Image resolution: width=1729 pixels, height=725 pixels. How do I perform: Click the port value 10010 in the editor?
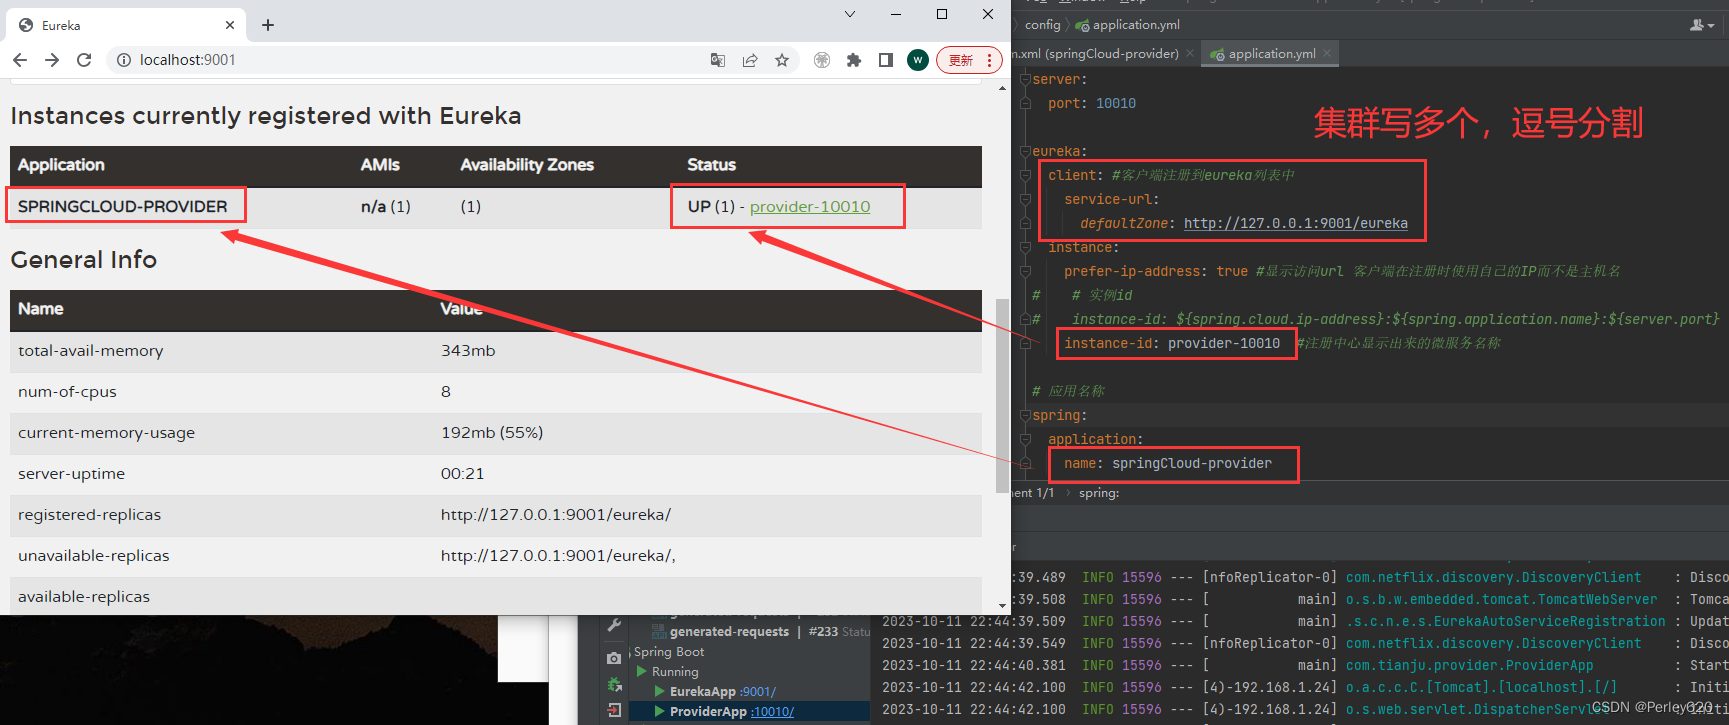coord(1116,103)
